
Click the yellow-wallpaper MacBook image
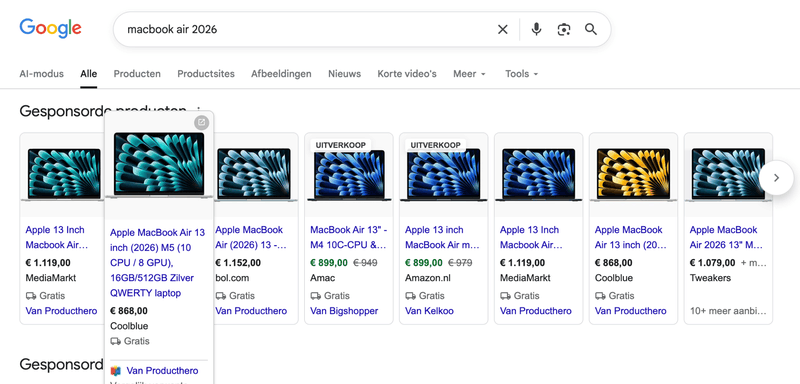point(634,176)
